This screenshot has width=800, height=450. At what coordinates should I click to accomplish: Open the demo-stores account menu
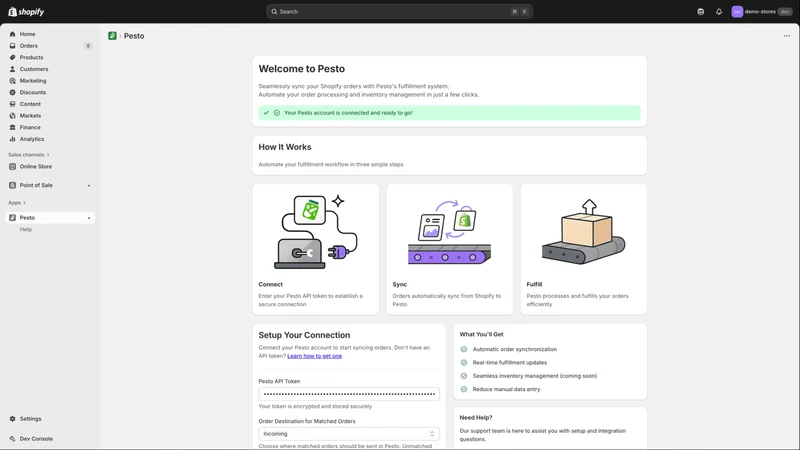762,12
